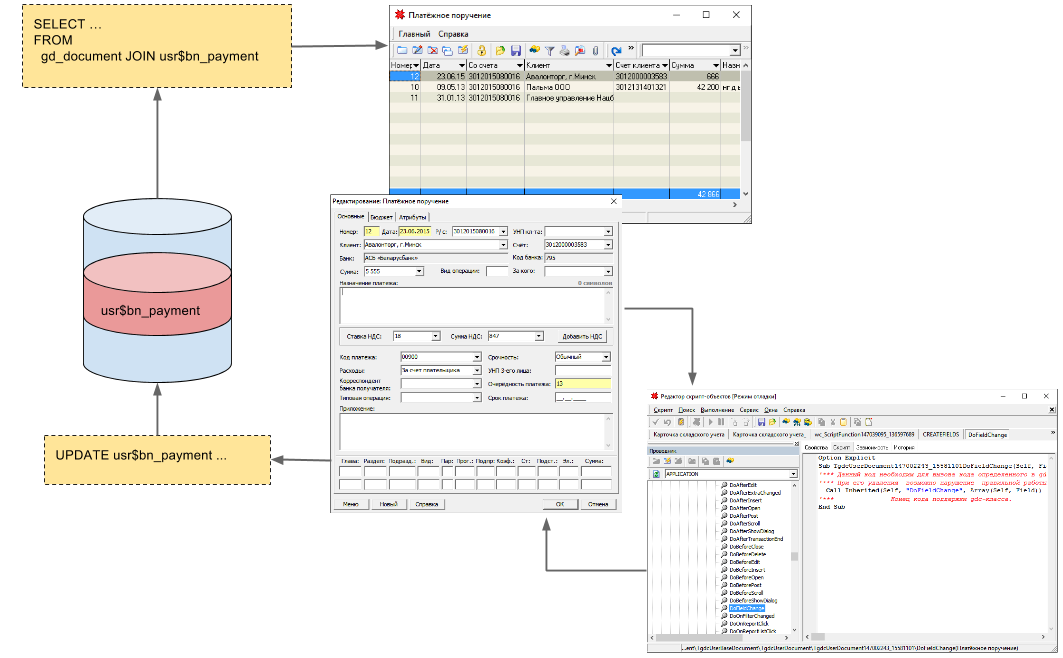This screenshot has width=1063, height=658.
Task: Expand the Срочность dropdown
Action: [605, 357]
